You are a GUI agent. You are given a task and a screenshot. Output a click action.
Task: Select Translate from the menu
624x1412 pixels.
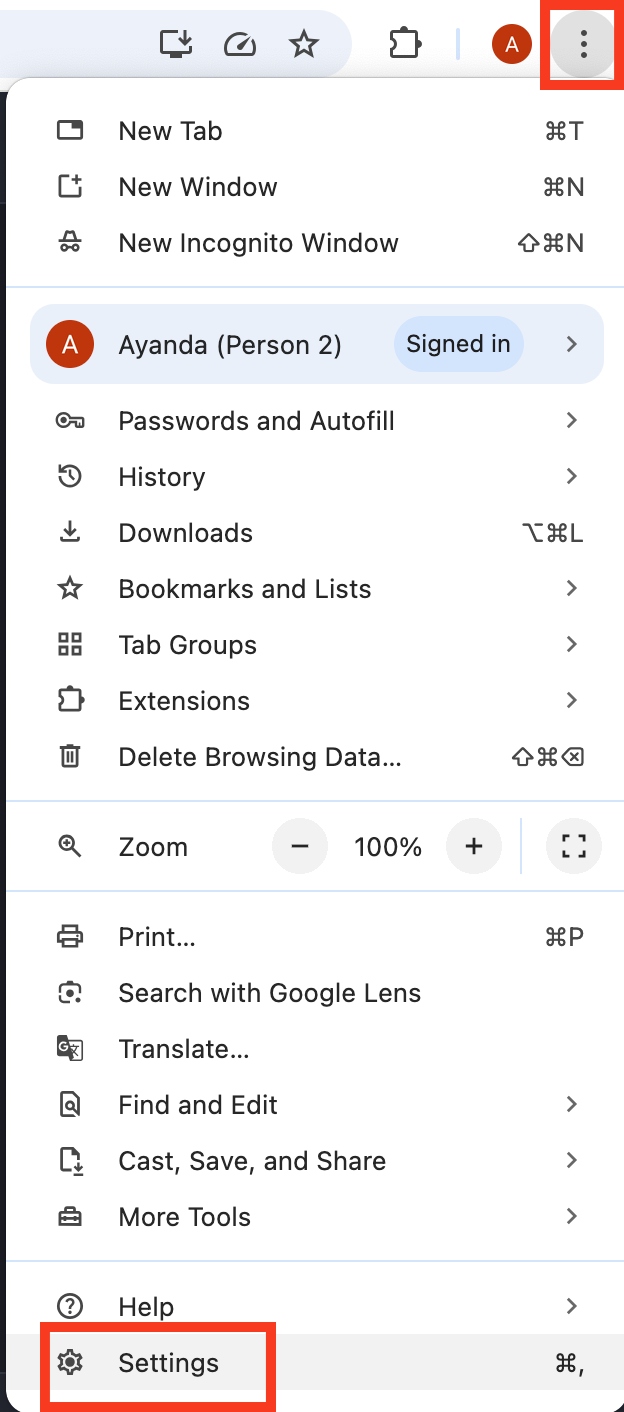(184, 1049)
